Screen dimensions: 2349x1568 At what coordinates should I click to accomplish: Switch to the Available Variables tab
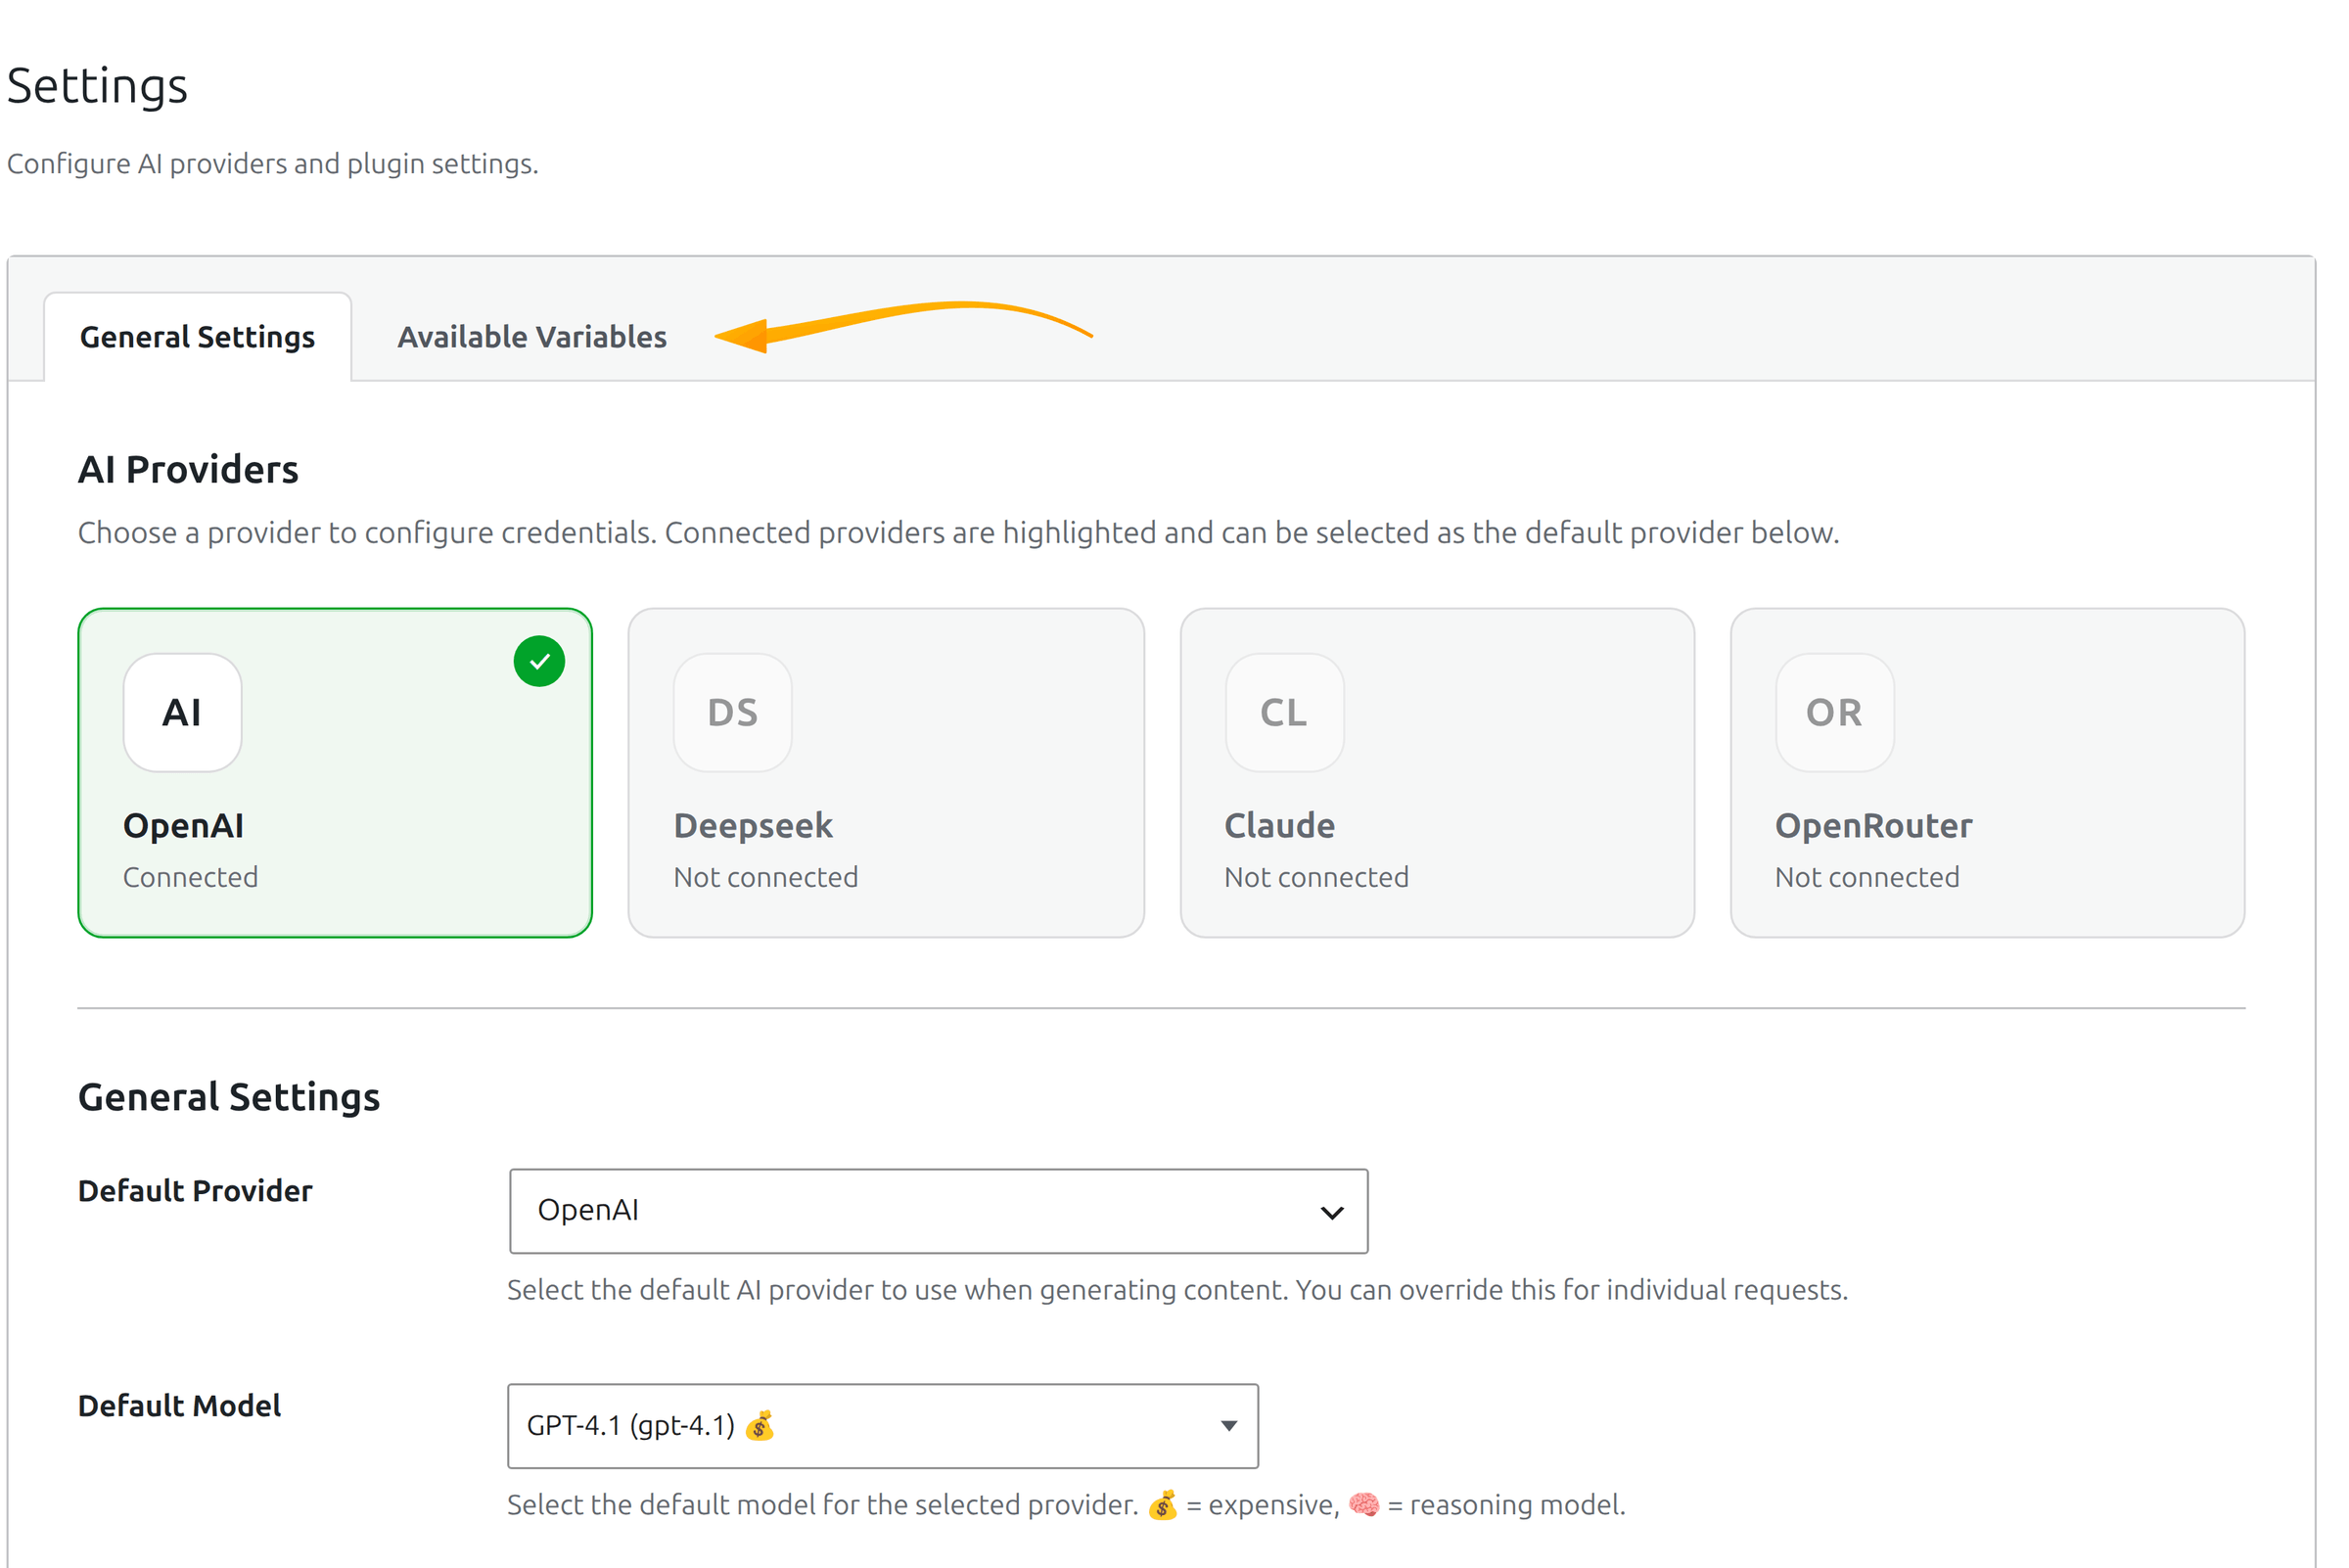[532, 337]
